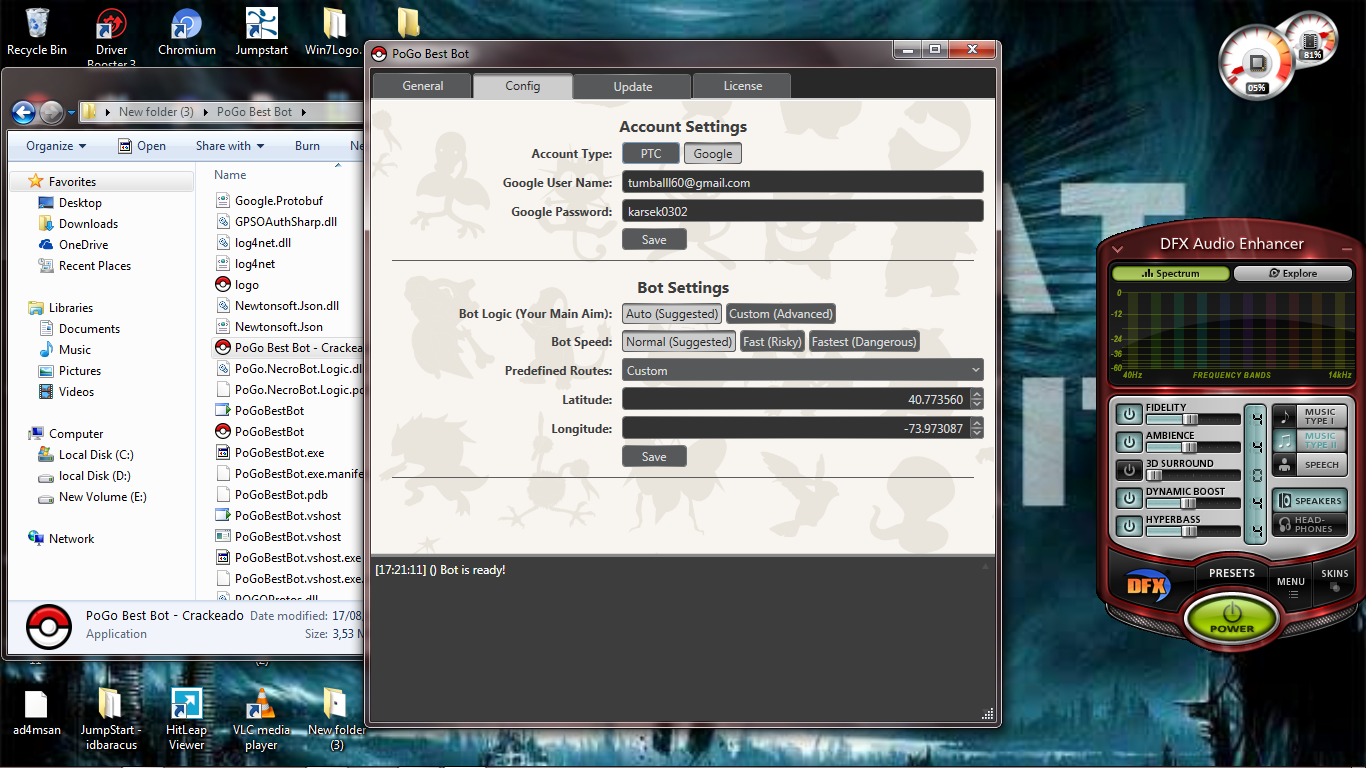Choose Auto (Suggested) bot logic
Viewport: 1366px width, 768px height.
[672, 314]
